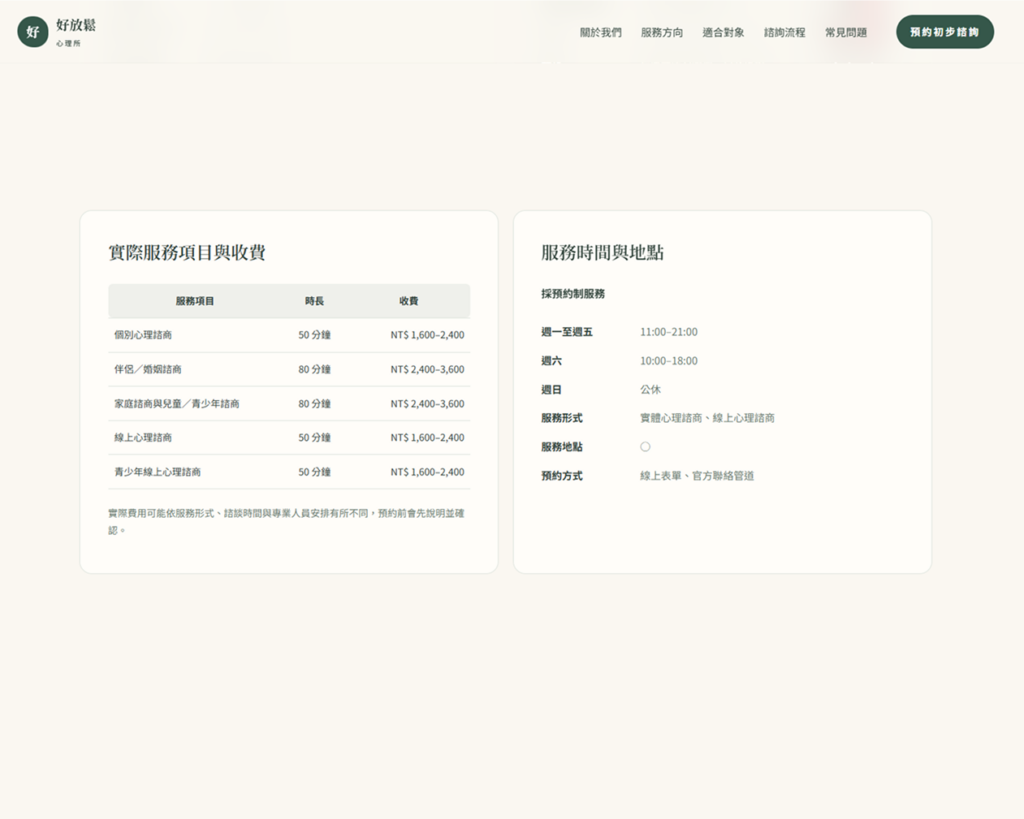Image resolution: width=1024 pixels, height=819 pixels.
Task: Click the 服務項目 column header
Action: pos(195,301)
